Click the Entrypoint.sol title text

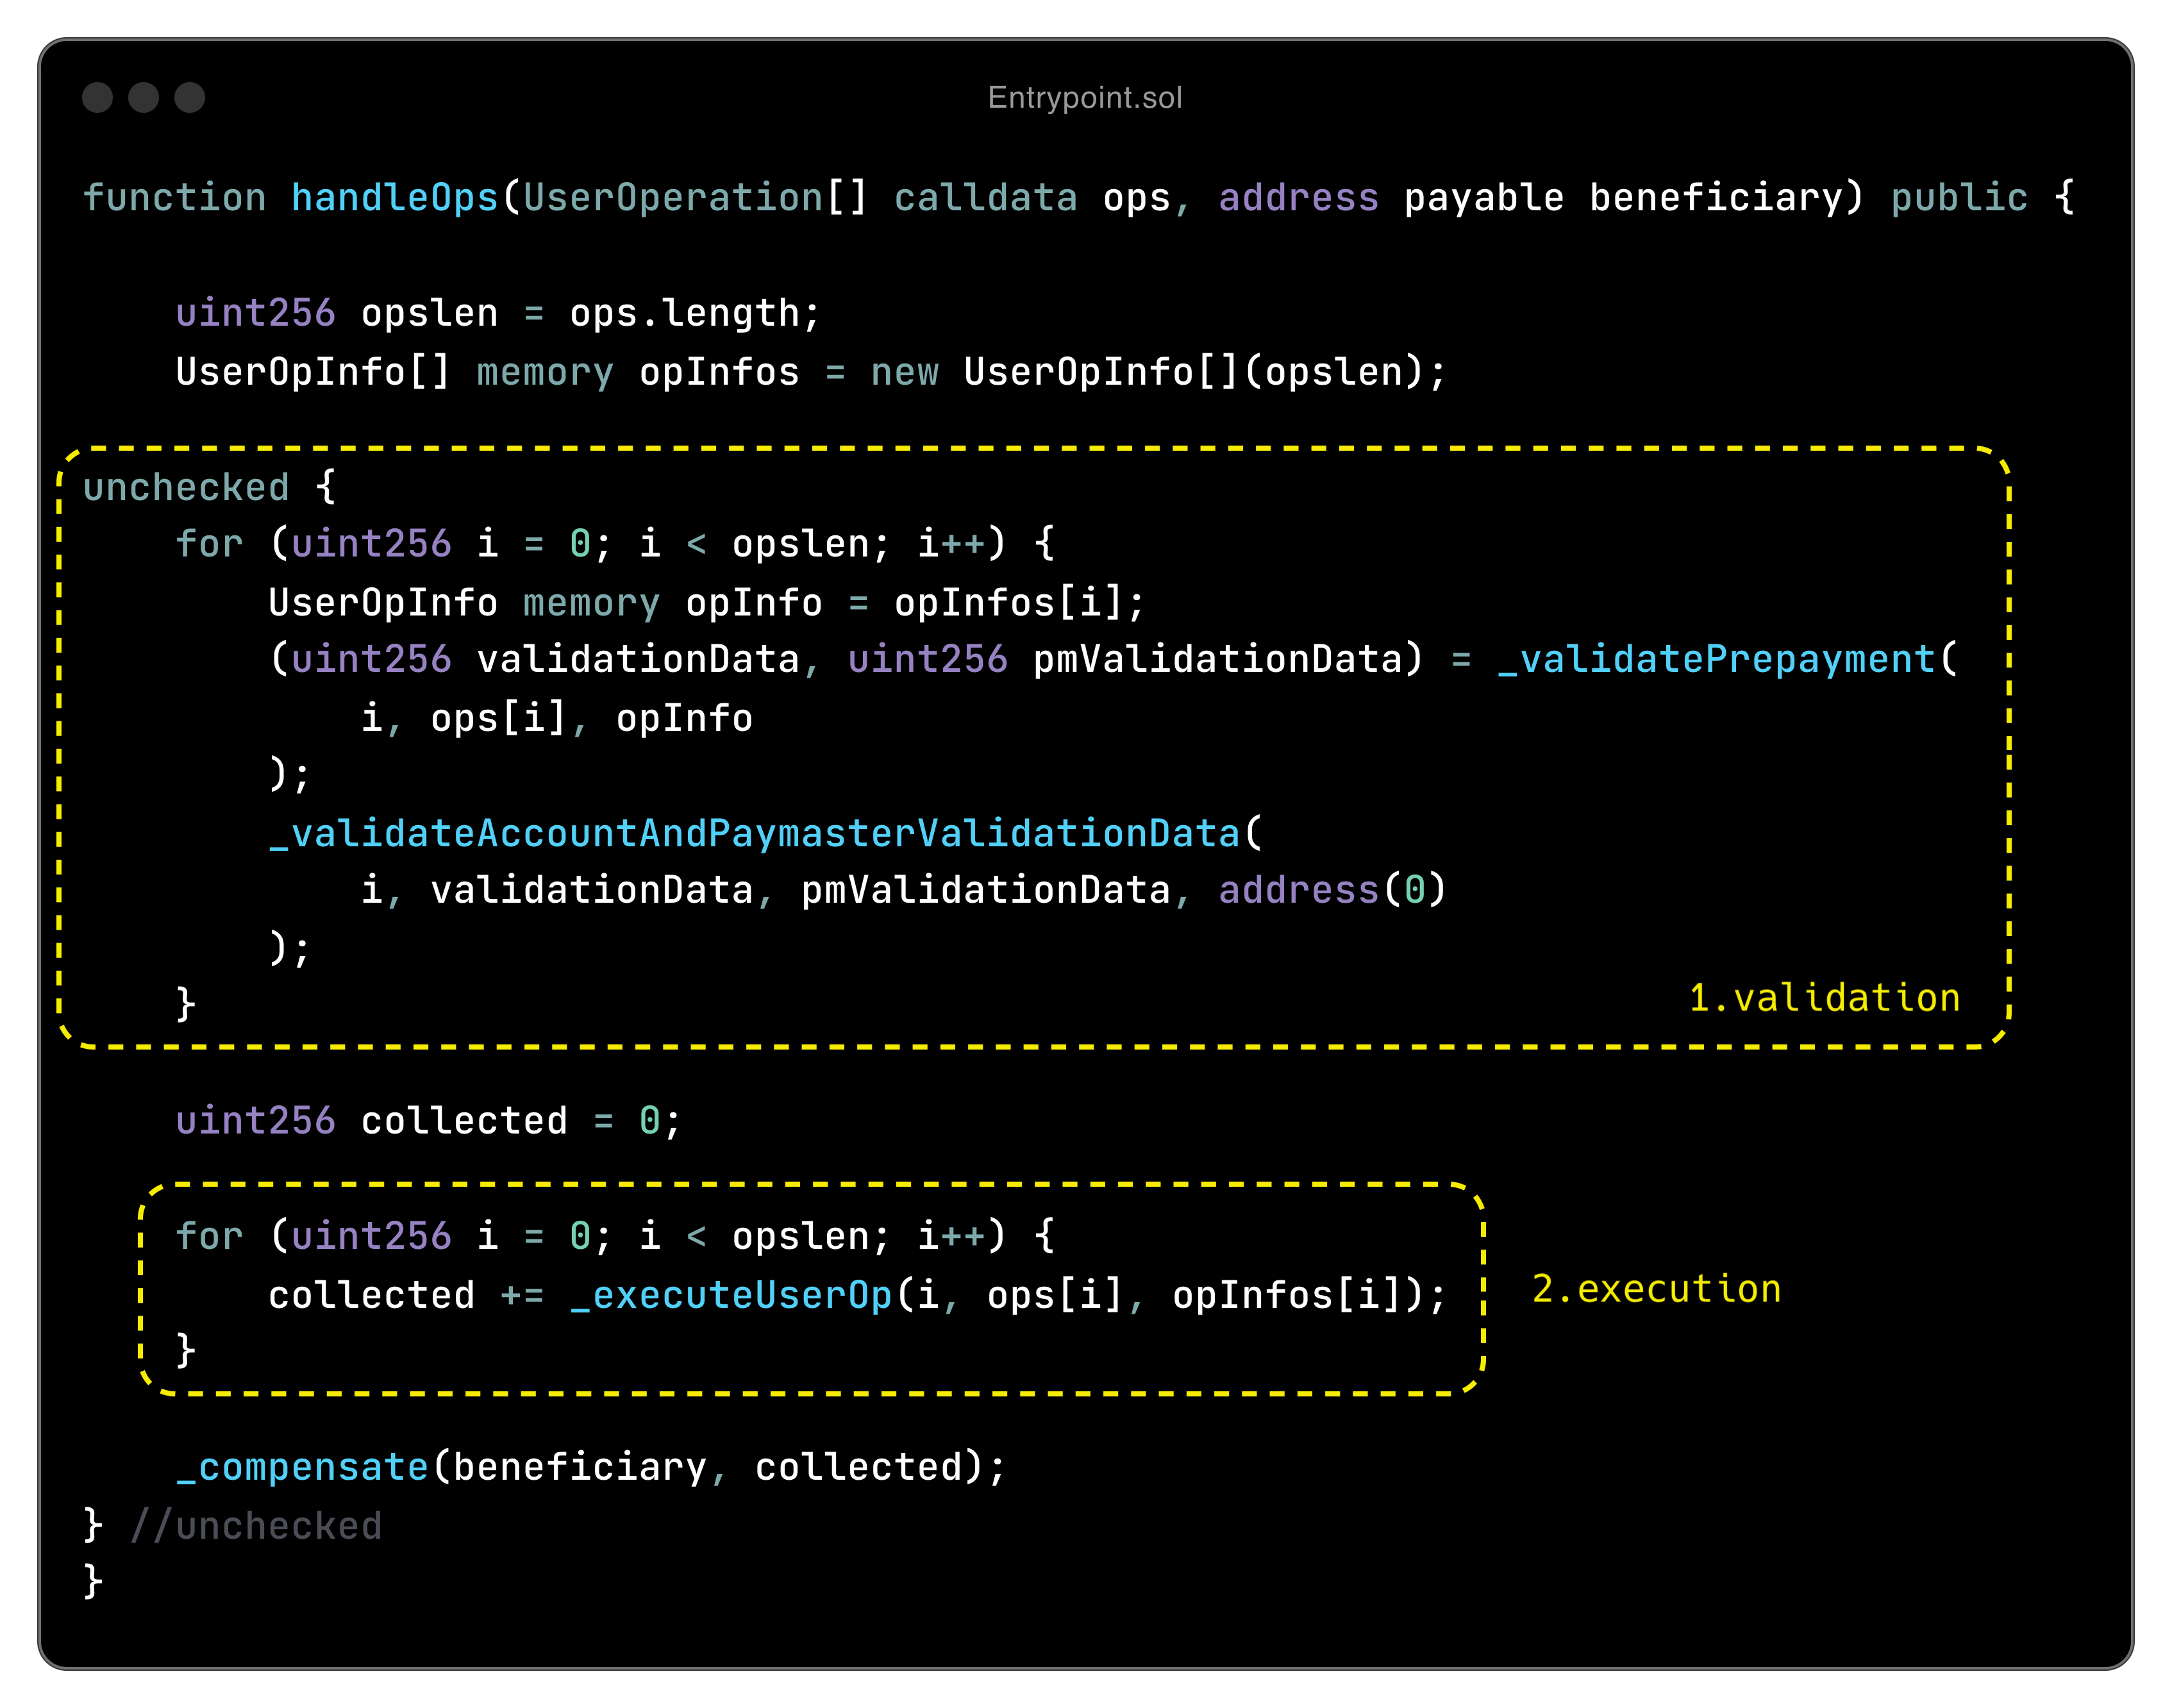pyautogui.click(x=1085, y=98)
